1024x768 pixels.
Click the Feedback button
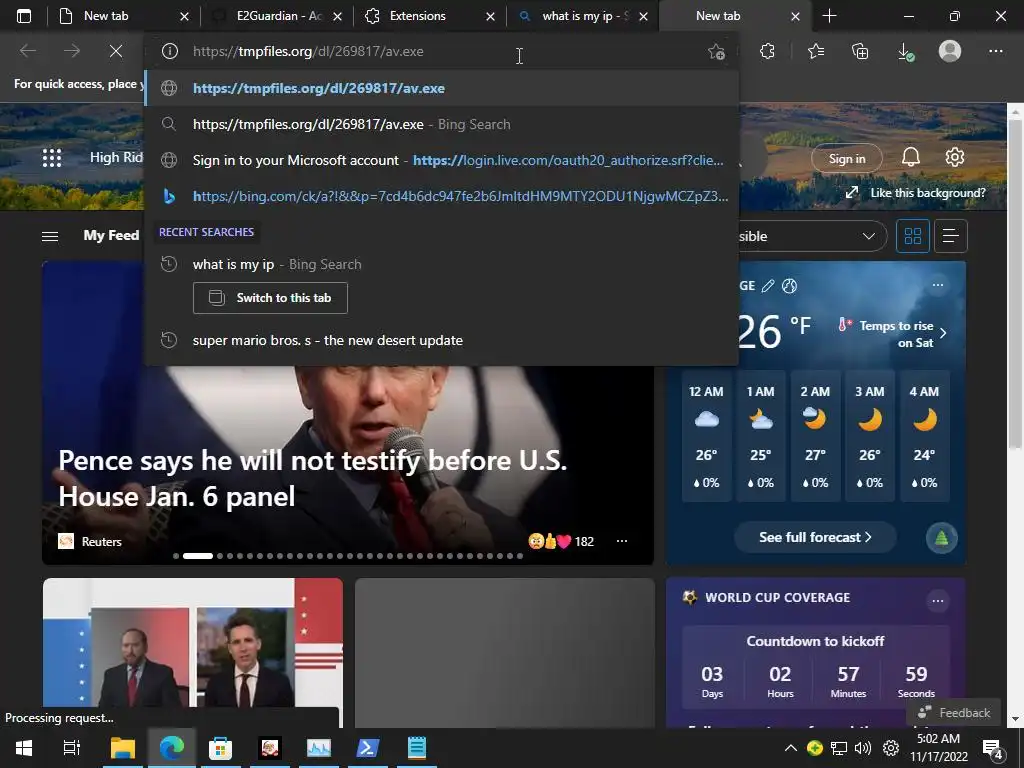[x=953, y=712]
